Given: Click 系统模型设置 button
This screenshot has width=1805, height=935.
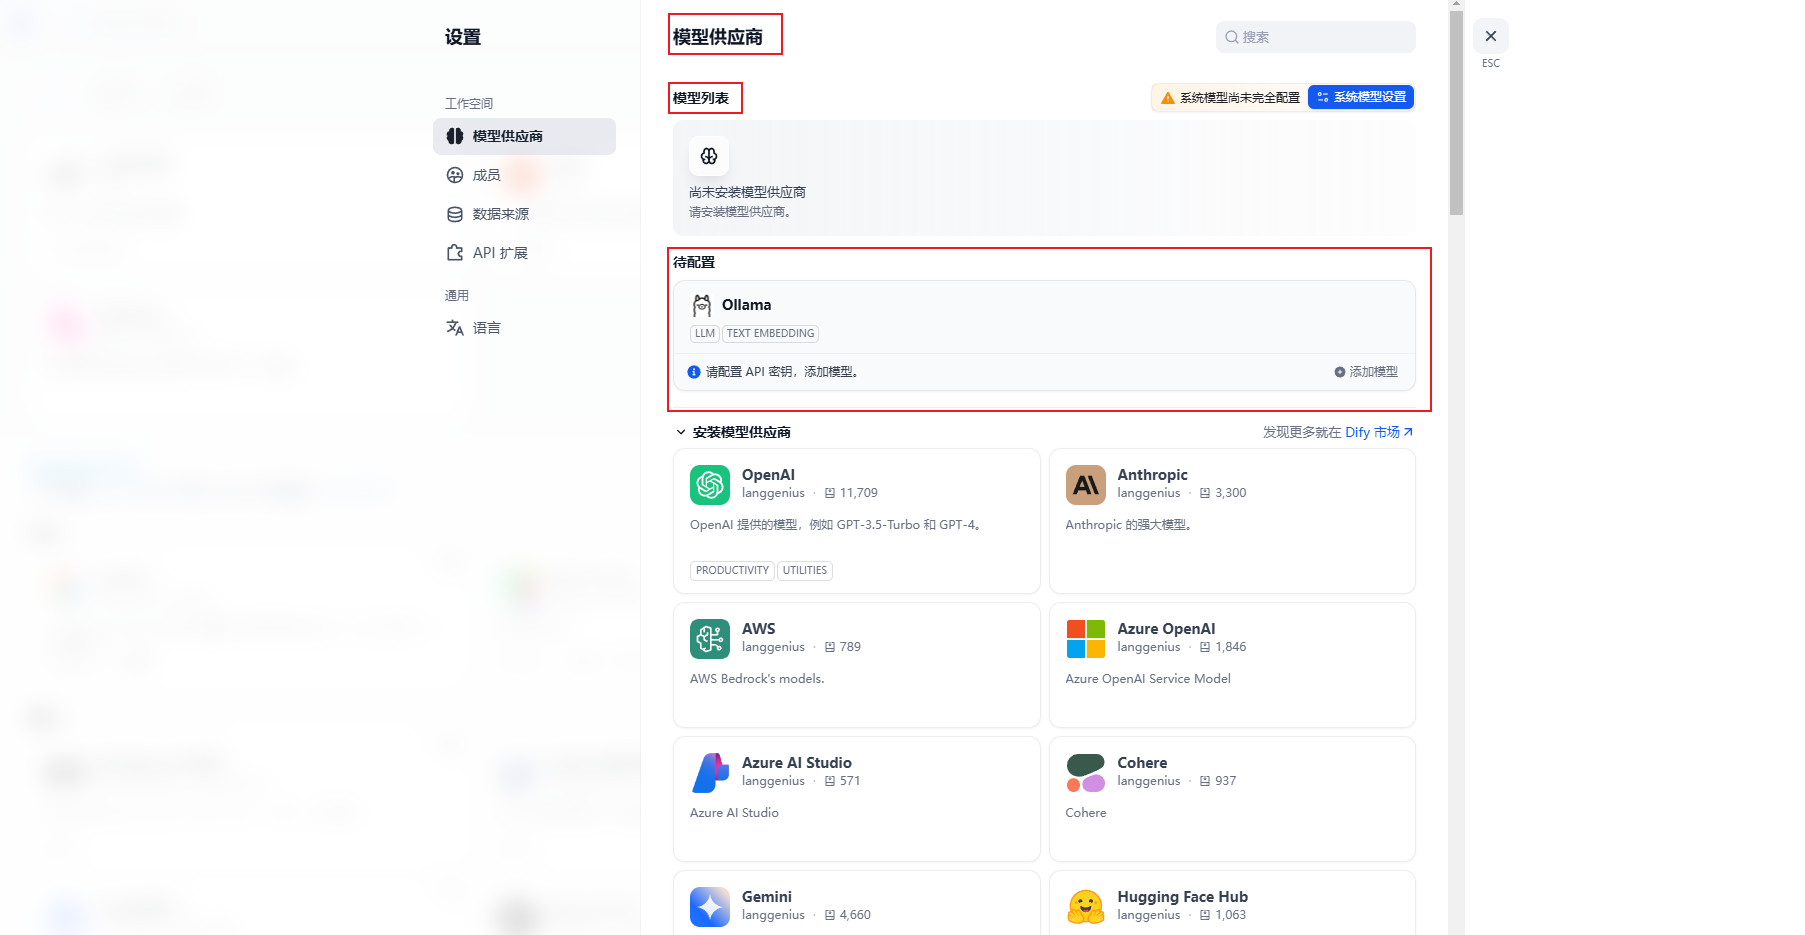Looking at the screenshot, I should [x=1361, y=97].
